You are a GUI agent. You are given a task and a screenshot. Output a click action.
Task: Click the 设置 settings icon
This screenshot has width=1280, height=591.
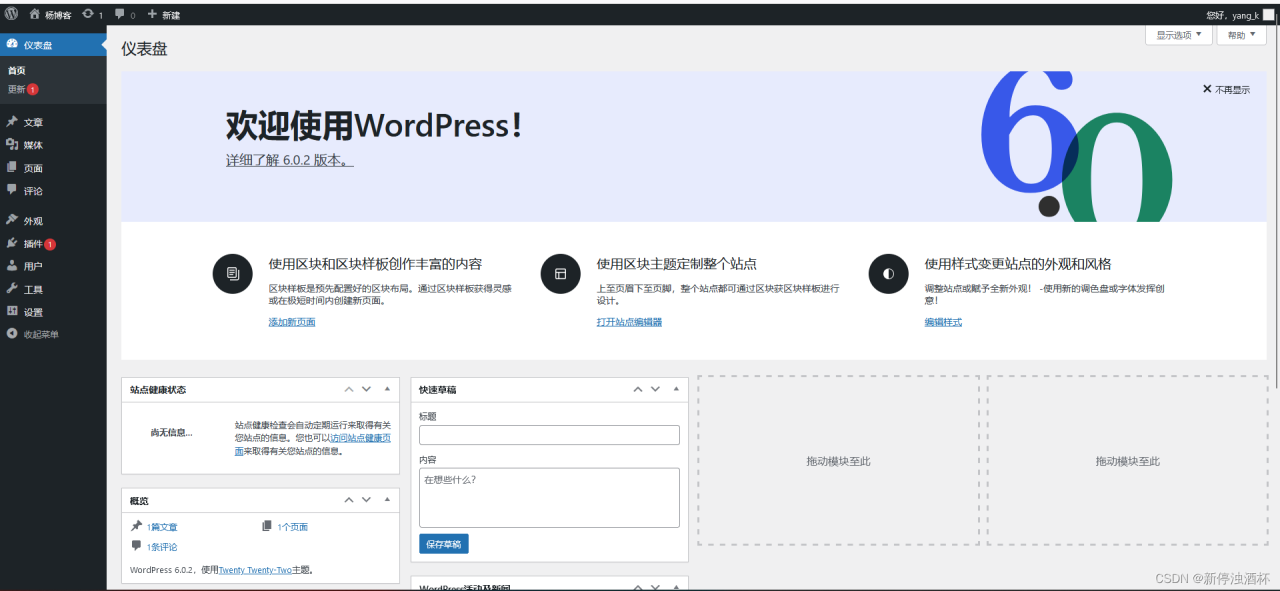12,311
